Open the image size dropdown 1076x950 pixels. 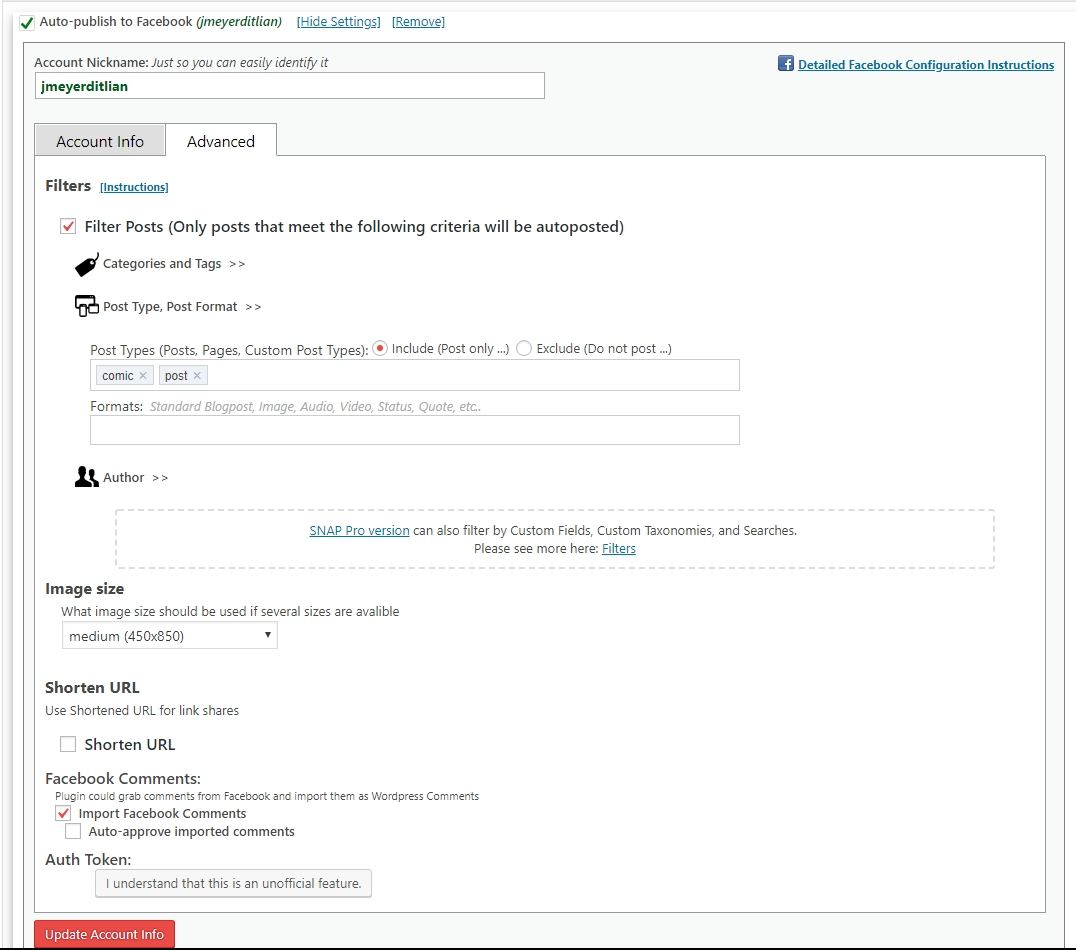click(169, 636)
